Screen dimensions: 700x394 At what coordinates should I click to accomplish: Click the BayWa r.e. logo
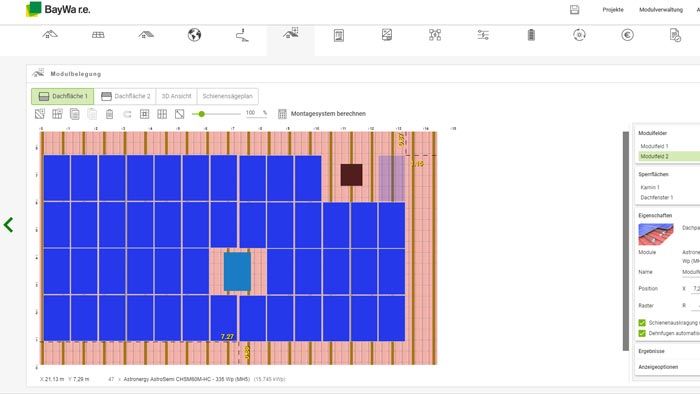tap(58, 9)
